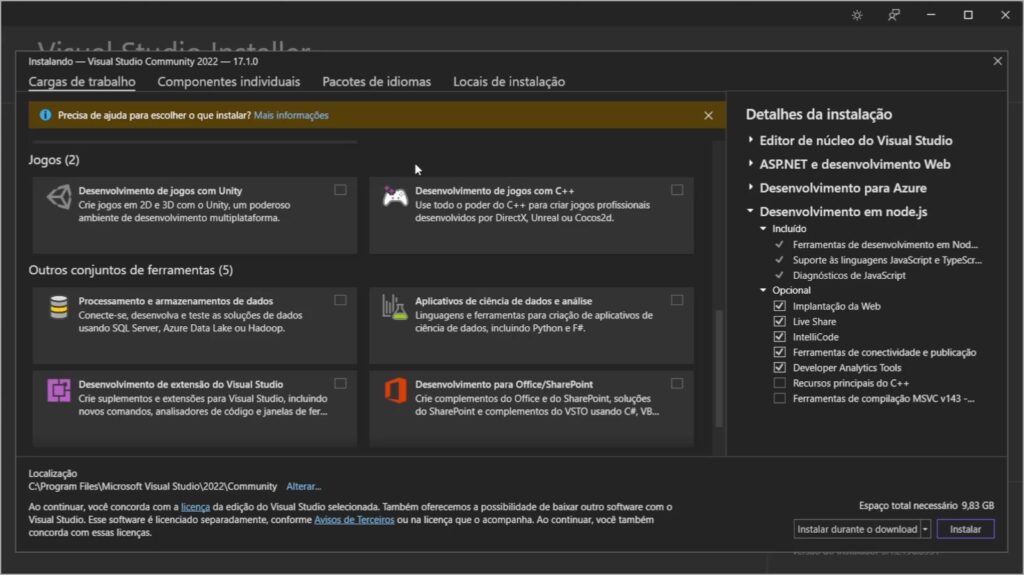Check Desenvolvimento de extensão do Visual Studio
The width and height of the screenshot is (1024, 575).
click(340, 384)
